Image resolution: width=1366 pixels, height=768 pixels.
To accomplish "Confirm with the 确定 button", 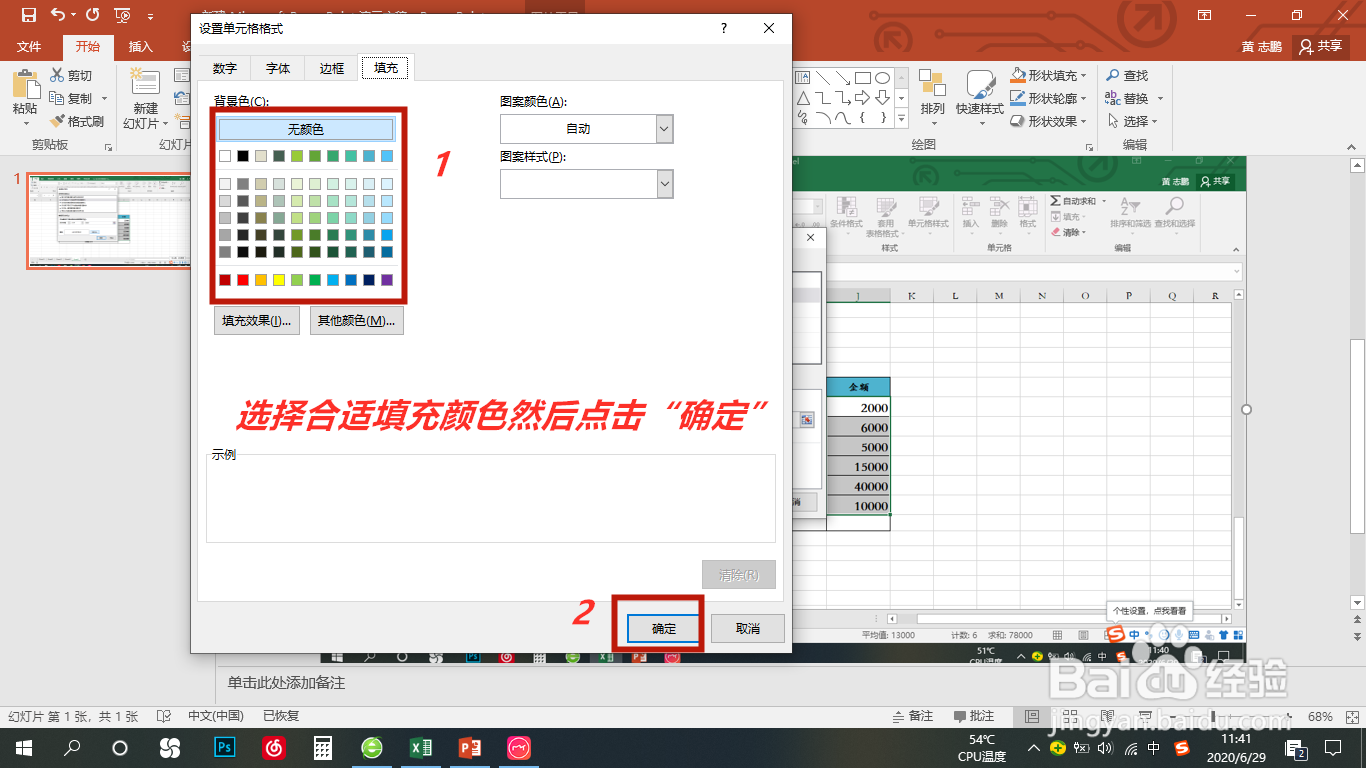I will click(664, 628).
